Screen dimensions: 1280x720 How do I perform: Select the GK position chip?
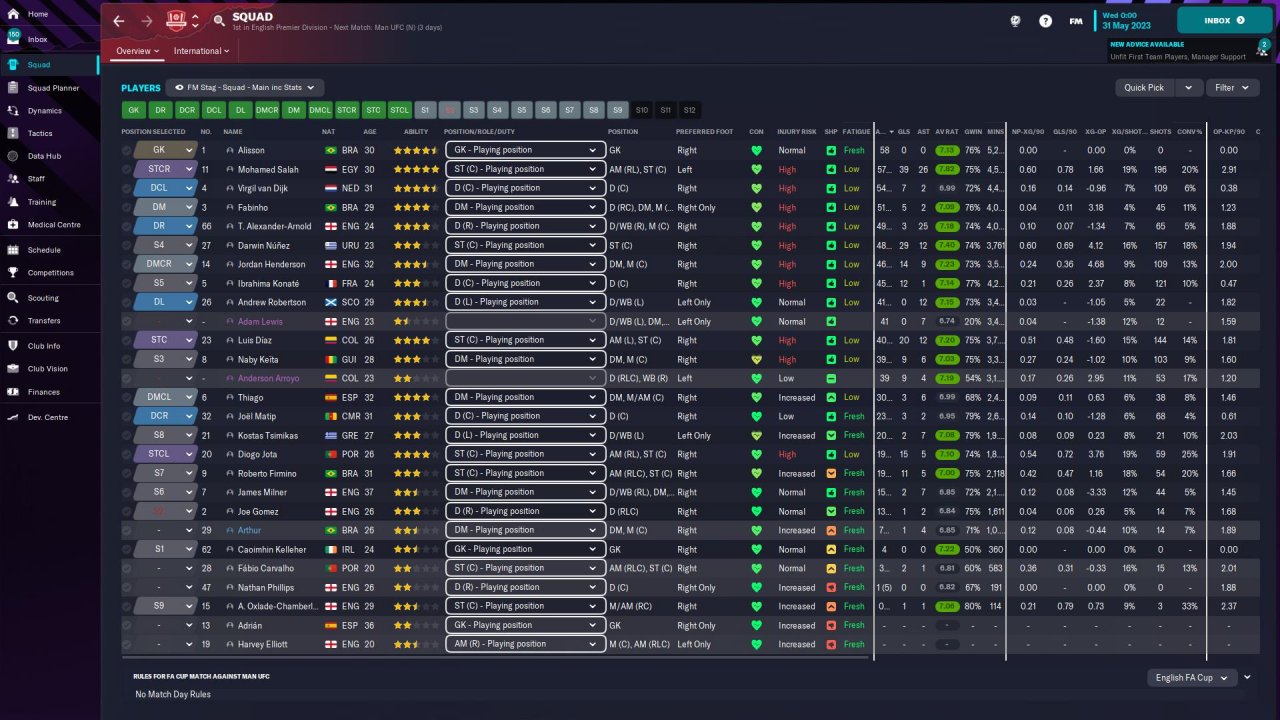pos(133,110)
